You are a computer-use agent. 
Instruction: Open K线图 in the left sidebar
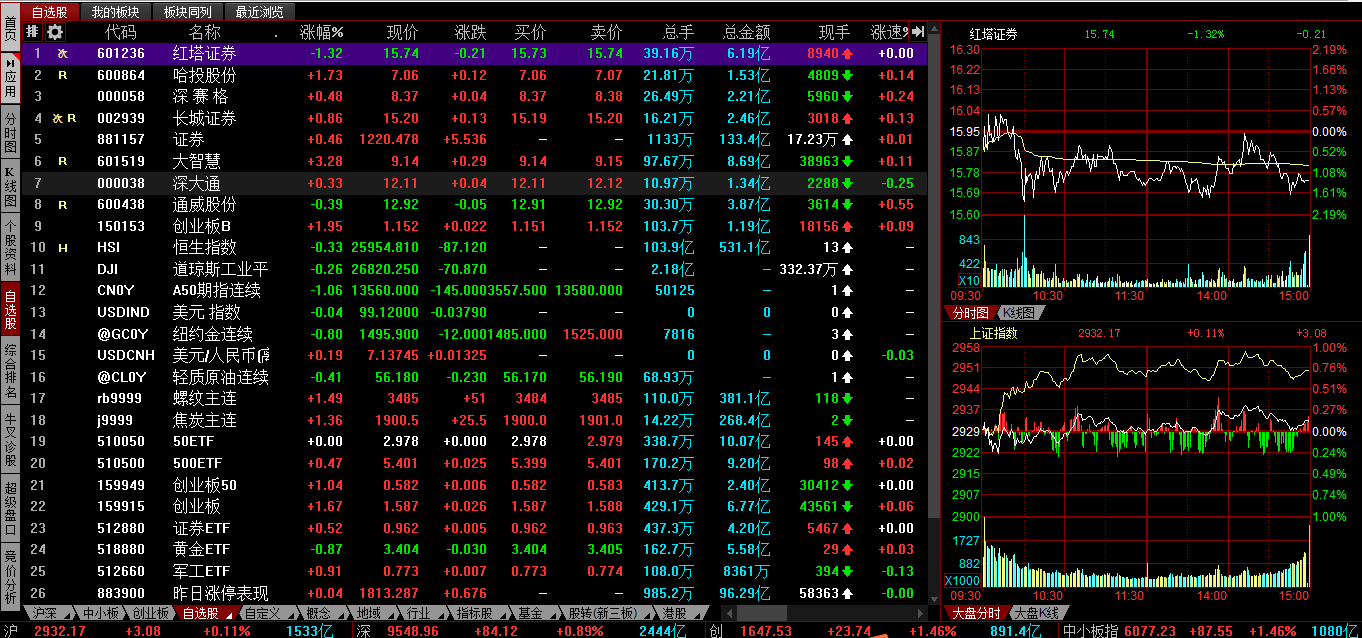[x=10, y=186]
